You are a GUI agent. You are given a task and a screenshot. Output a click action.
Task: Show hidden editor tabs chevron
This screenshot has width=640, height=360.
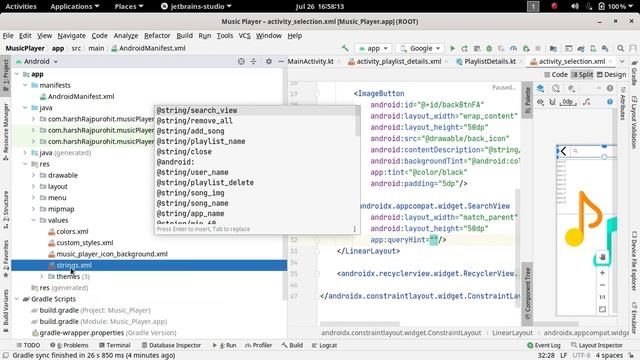coord(622,61)
